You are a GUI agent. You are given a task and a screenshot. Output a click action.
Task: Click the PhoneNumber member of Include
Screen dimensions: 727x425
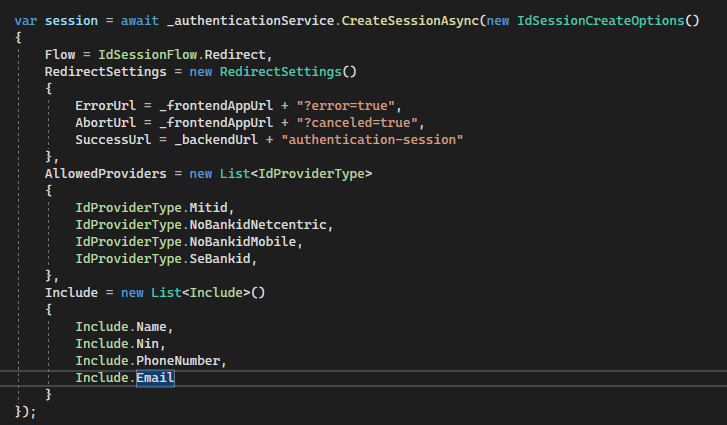coord(178,361)
